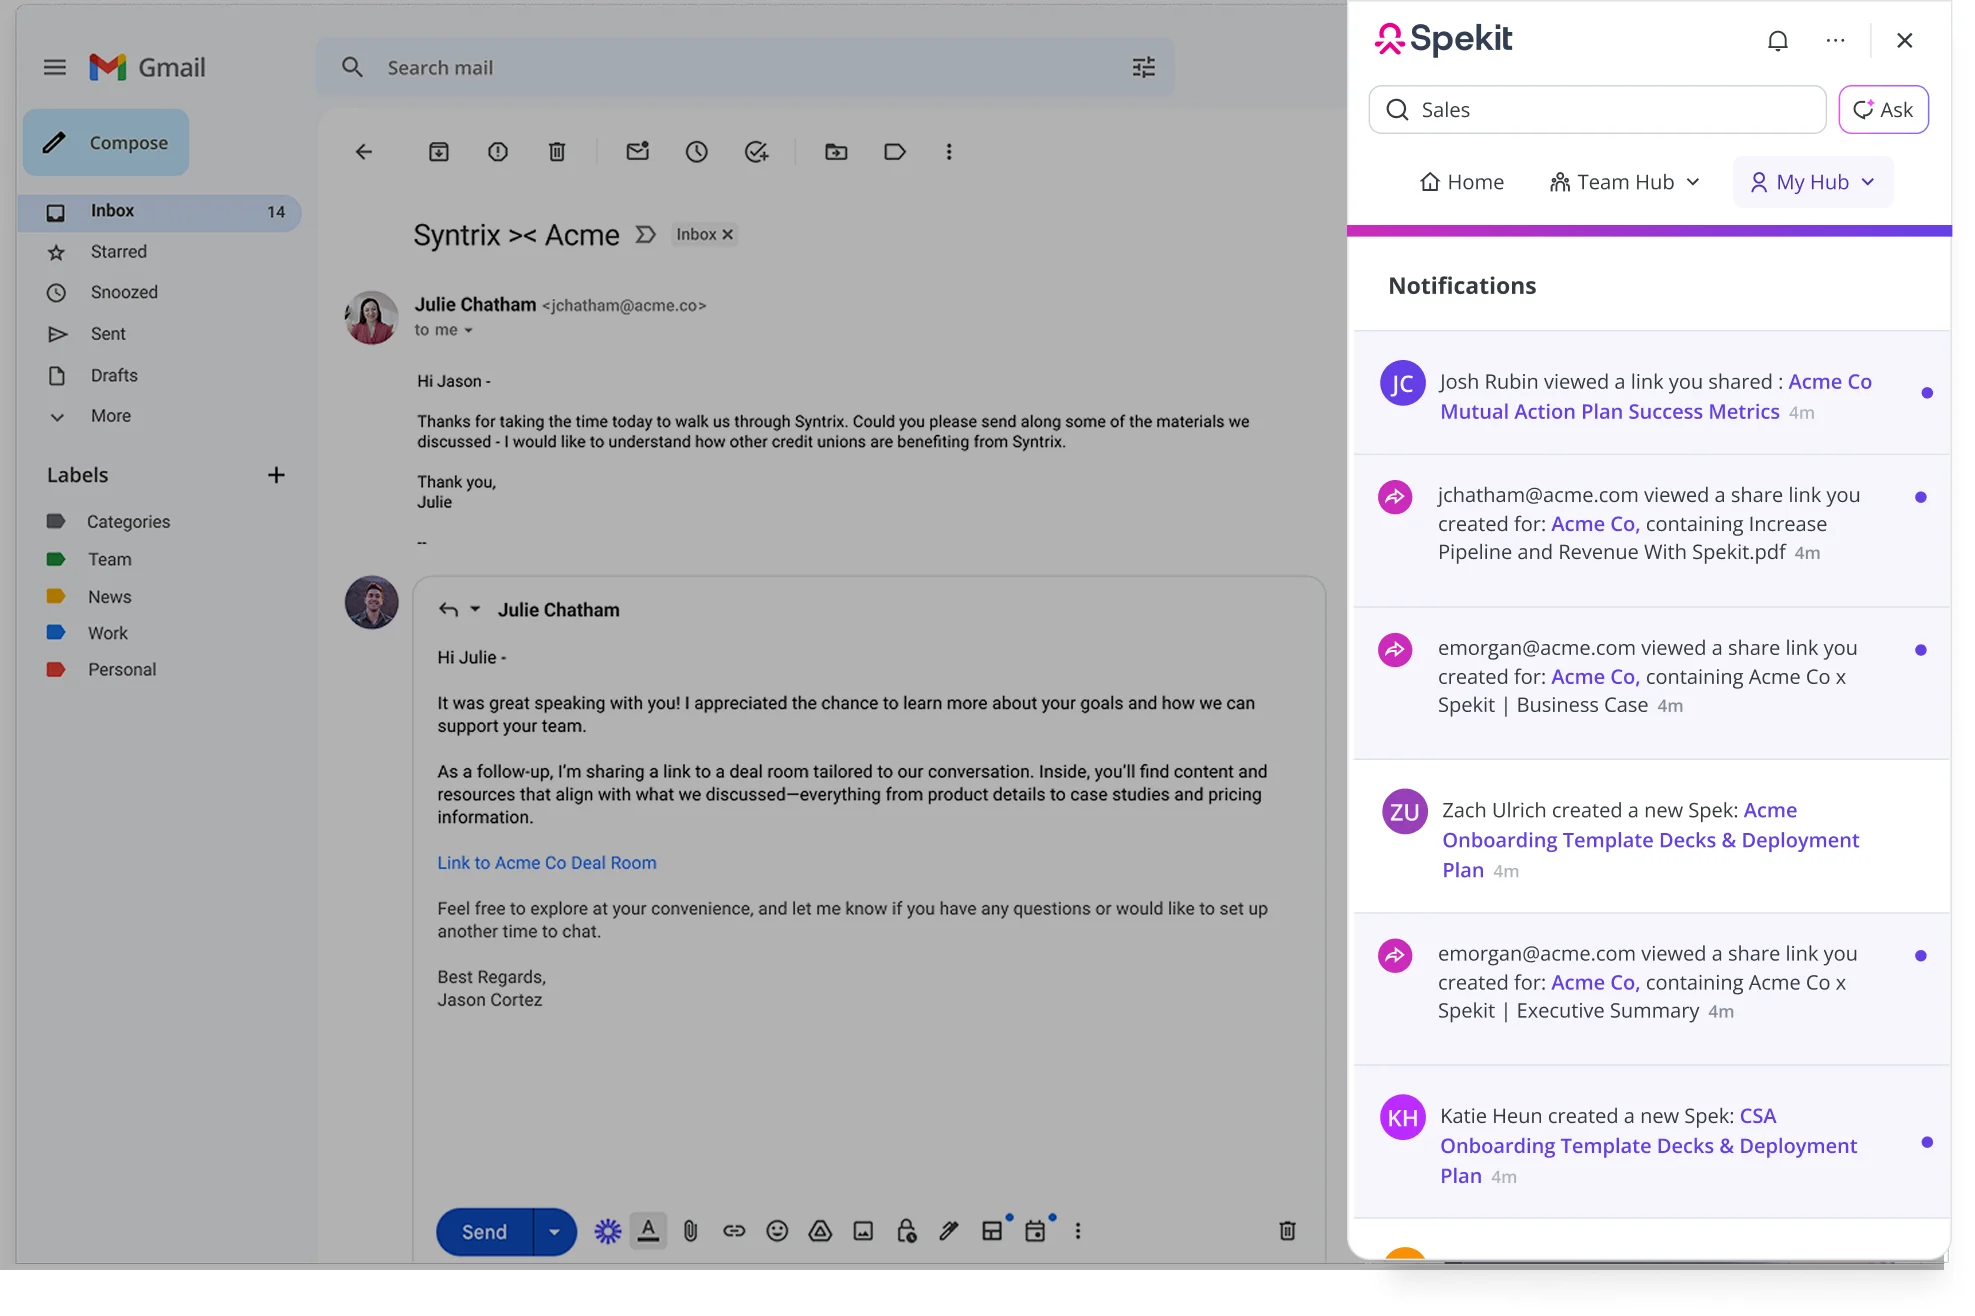Set up a meeting time calendar icon
The image size is (1975, 1316).
point(1036,1232)
